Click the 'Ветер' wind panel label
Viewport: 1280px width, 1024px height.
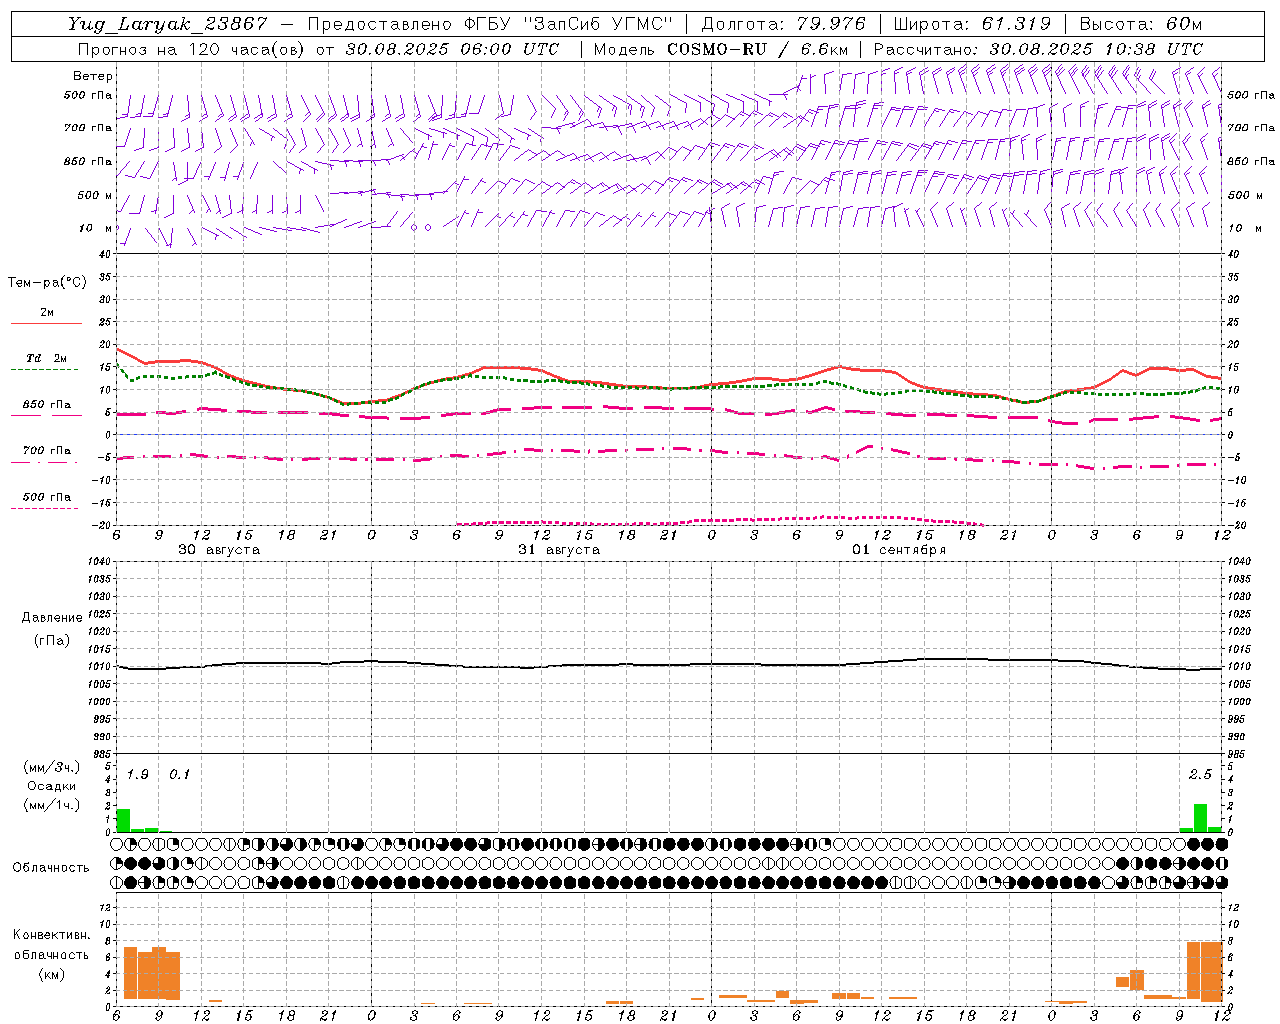pyautogui.click(x=93, y=76)
